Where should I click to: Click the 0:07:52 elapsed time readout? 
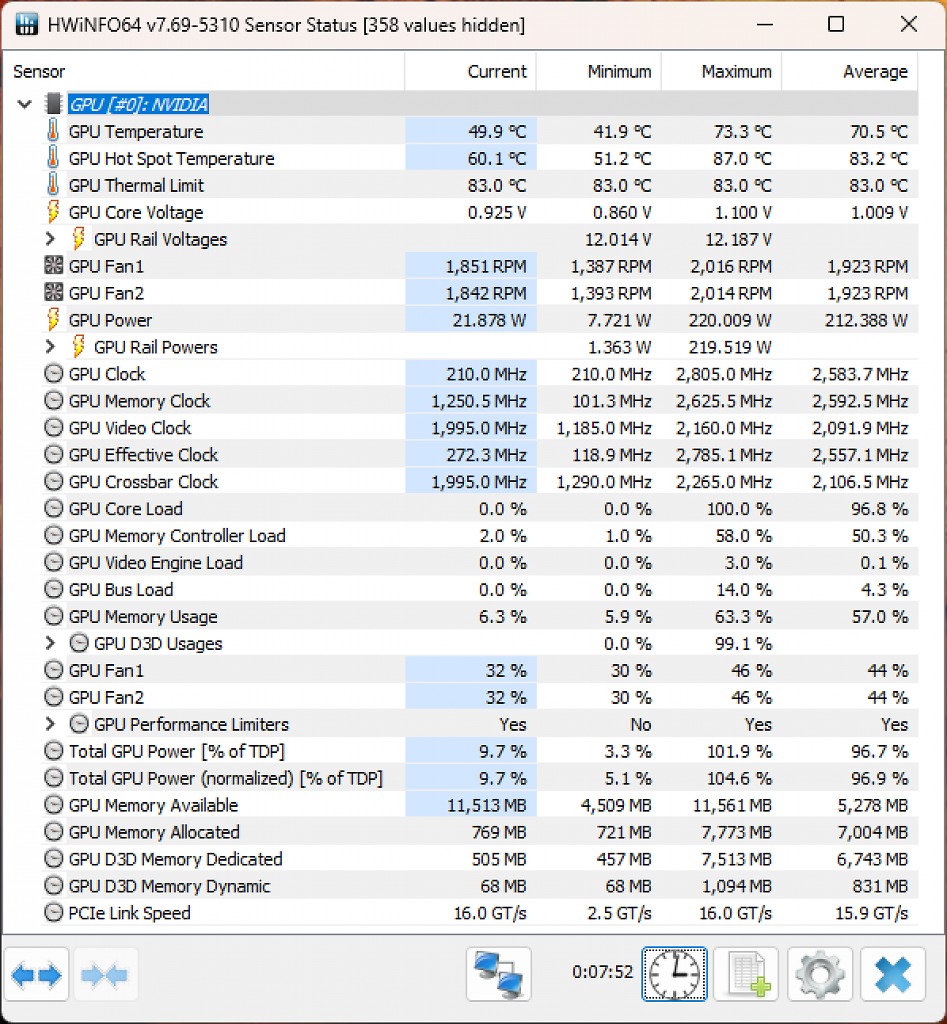tap(602, 972)
